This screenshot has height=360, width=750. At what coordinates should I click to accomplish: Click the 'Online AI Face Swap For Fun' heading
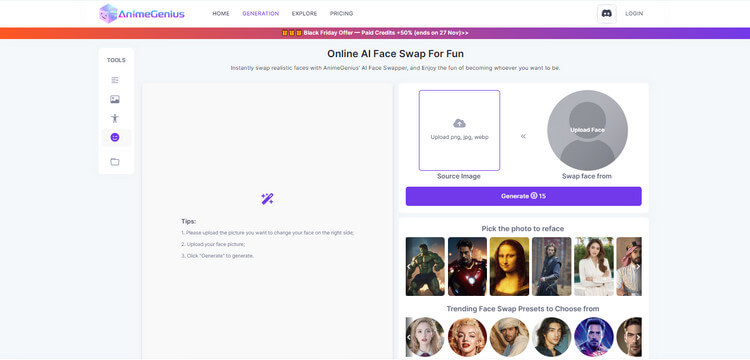[x=395, y=54]
